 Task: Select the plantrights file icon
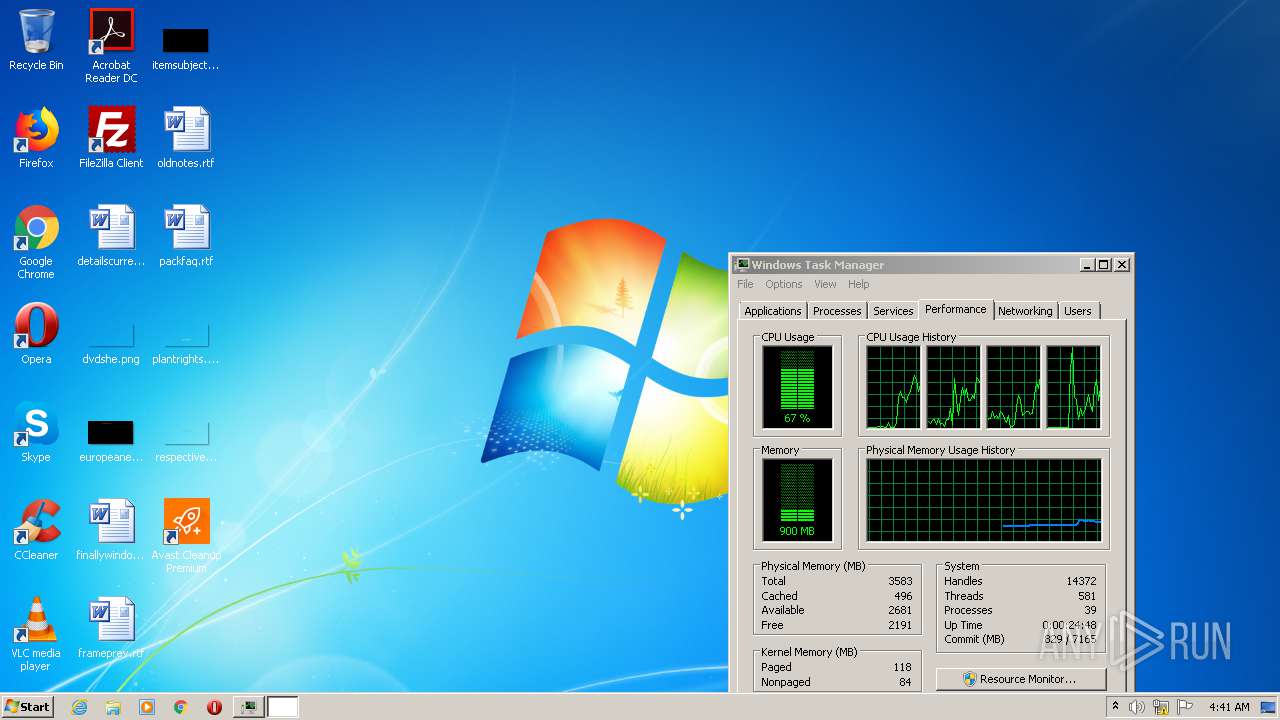(186, 342)
